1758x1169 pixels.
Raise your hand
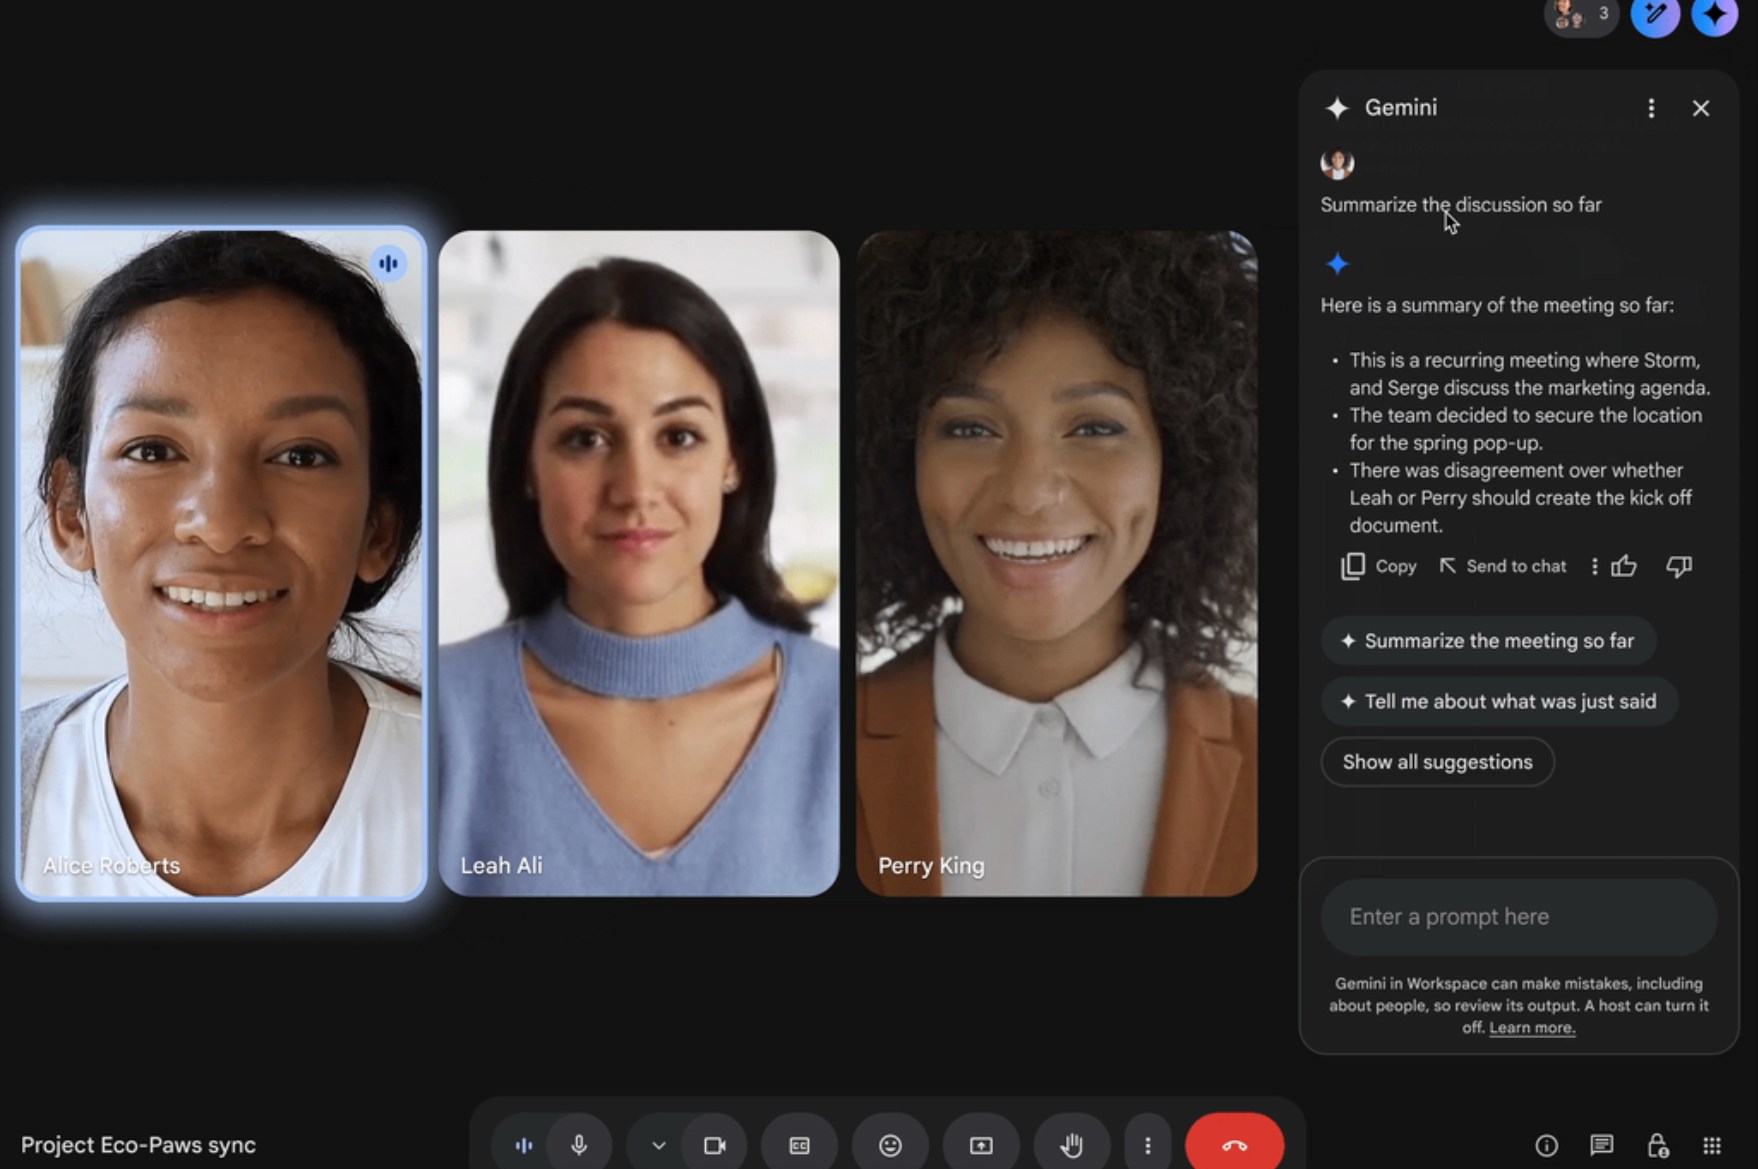point(1072,1145)
